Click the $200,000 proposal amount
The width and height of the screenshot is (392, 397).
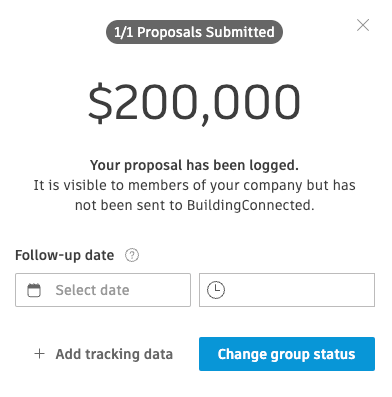coord(194,103)
